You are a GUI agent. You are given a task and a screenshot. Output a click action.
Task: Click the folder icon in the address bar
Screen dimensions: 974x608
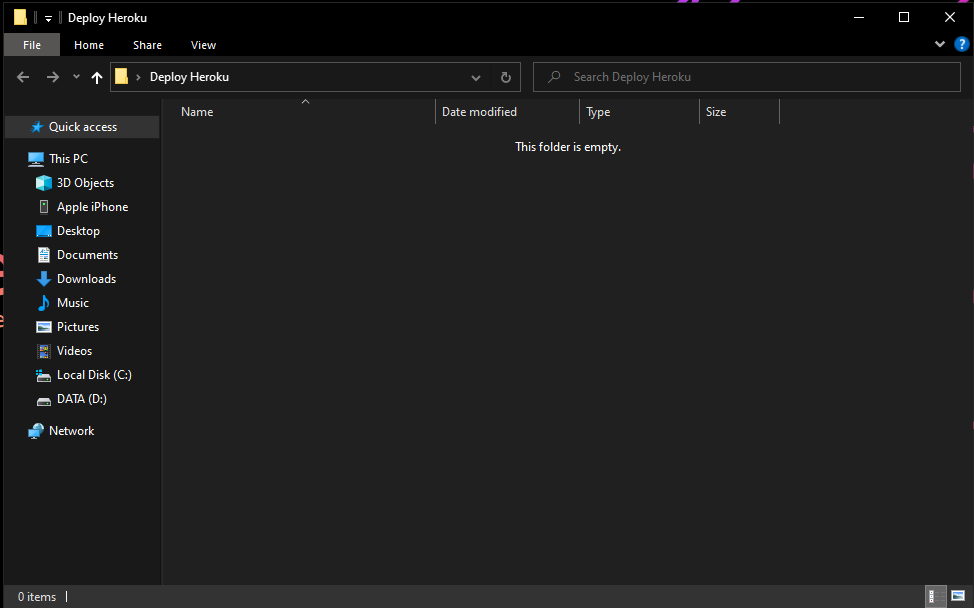pos(122,77)
